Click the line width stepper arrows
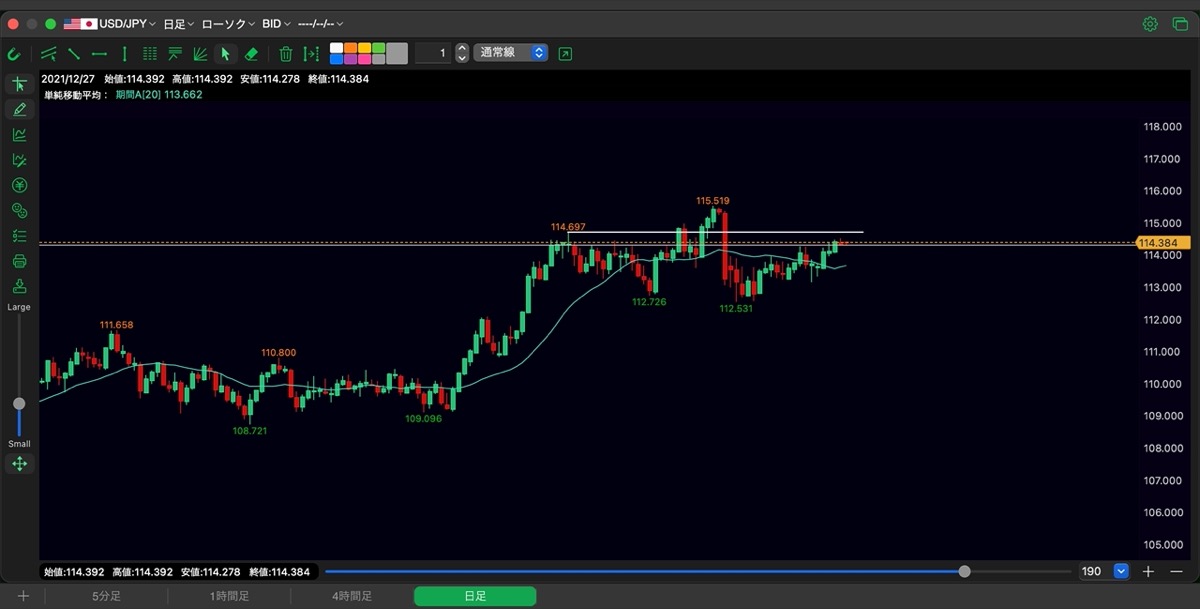The width and height of the screenshot is (1200, 609). 462,53
